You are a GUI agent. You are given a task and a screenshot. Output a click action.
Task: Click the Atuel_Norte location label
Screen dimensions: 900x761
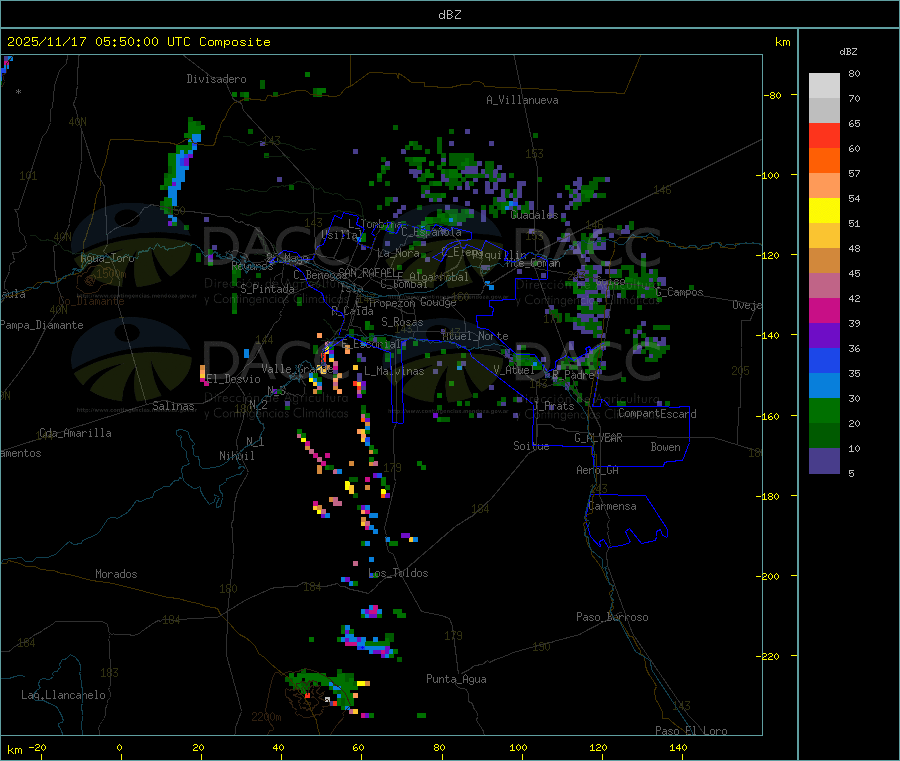click(475, 336)
